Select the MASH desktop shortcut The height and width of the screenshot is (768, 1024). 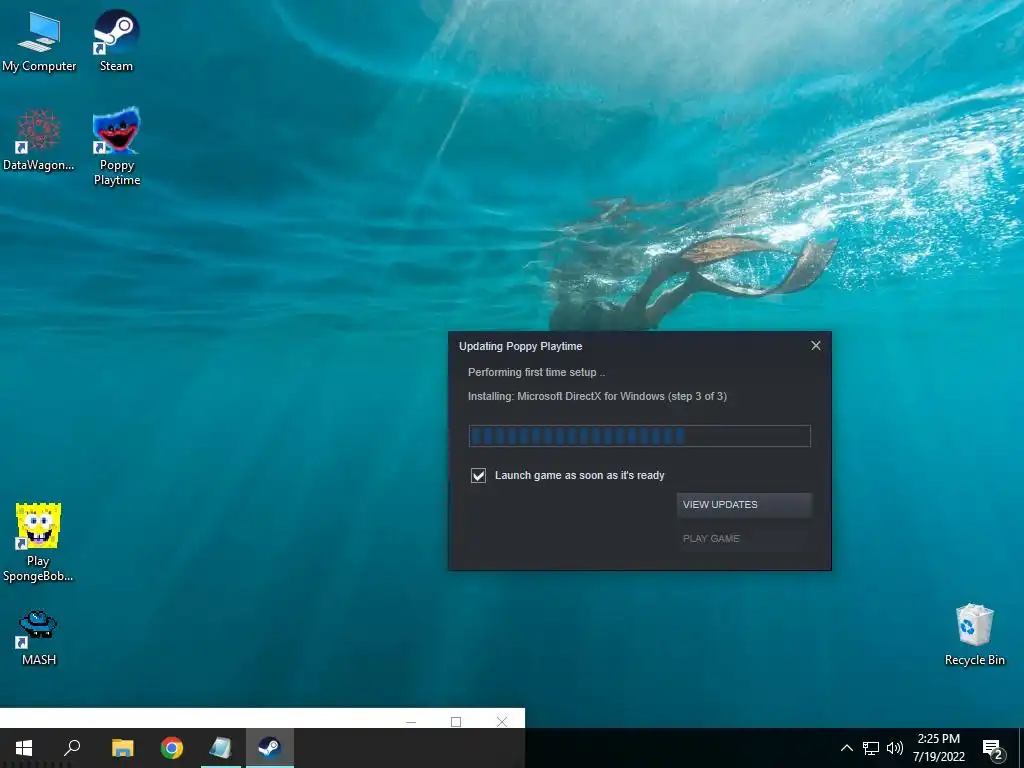(x=39, y=637)
